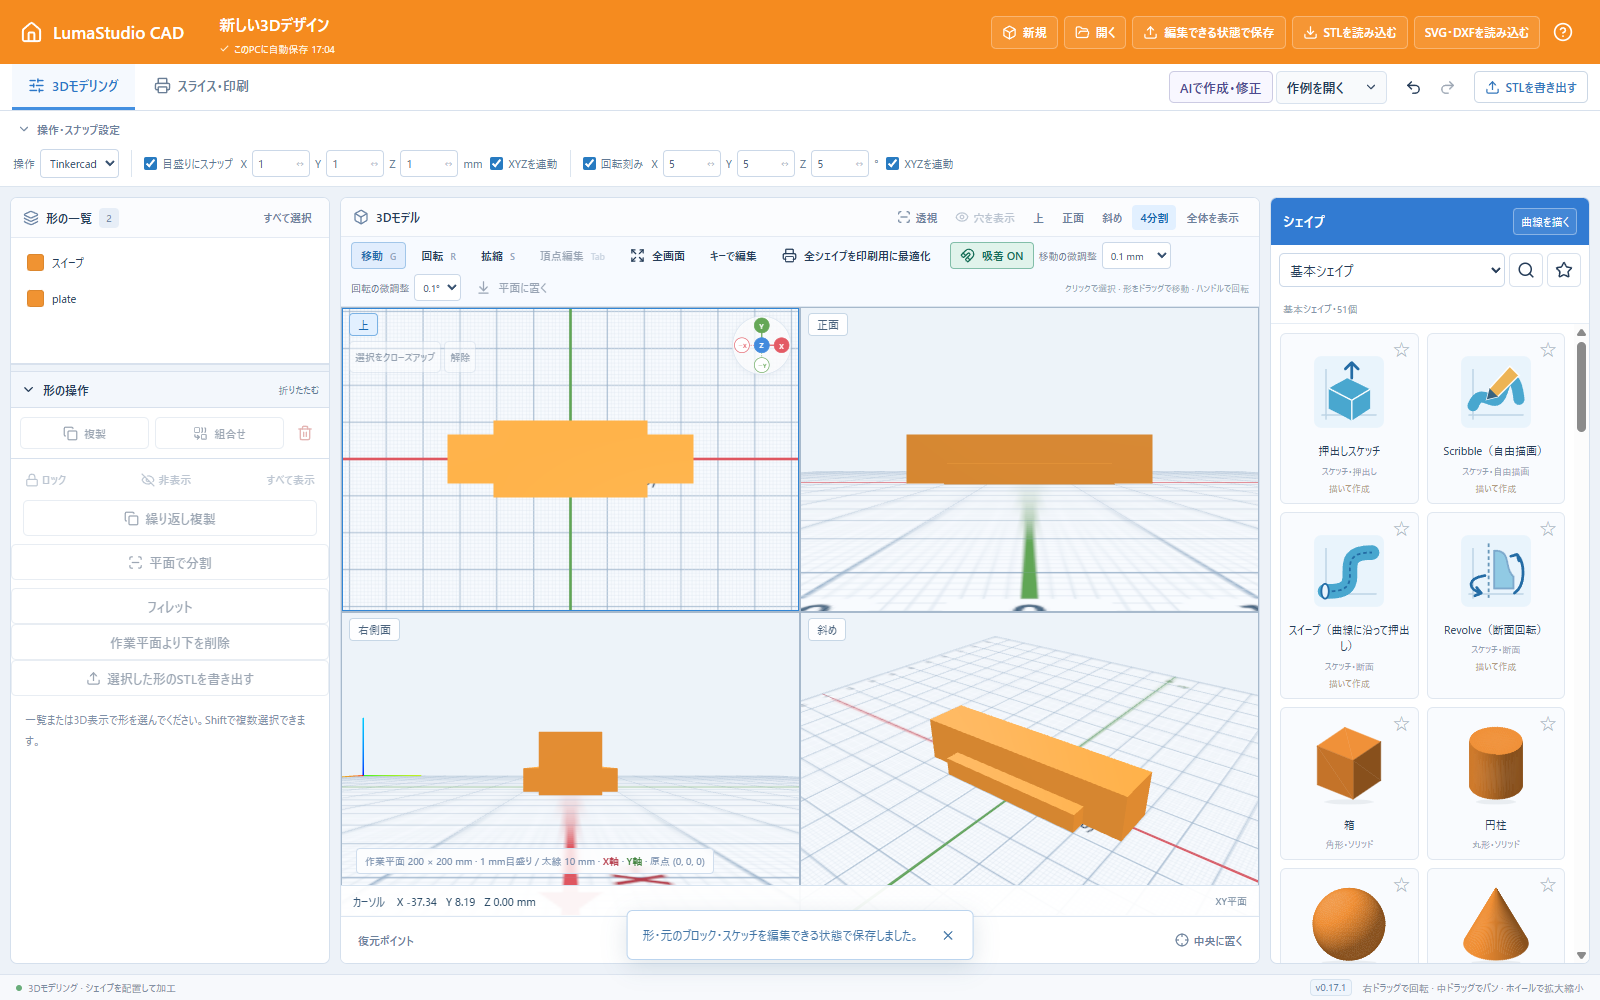
Task: Favorite the 押出しスケッチ shape star
Action: coord(1401,350)
